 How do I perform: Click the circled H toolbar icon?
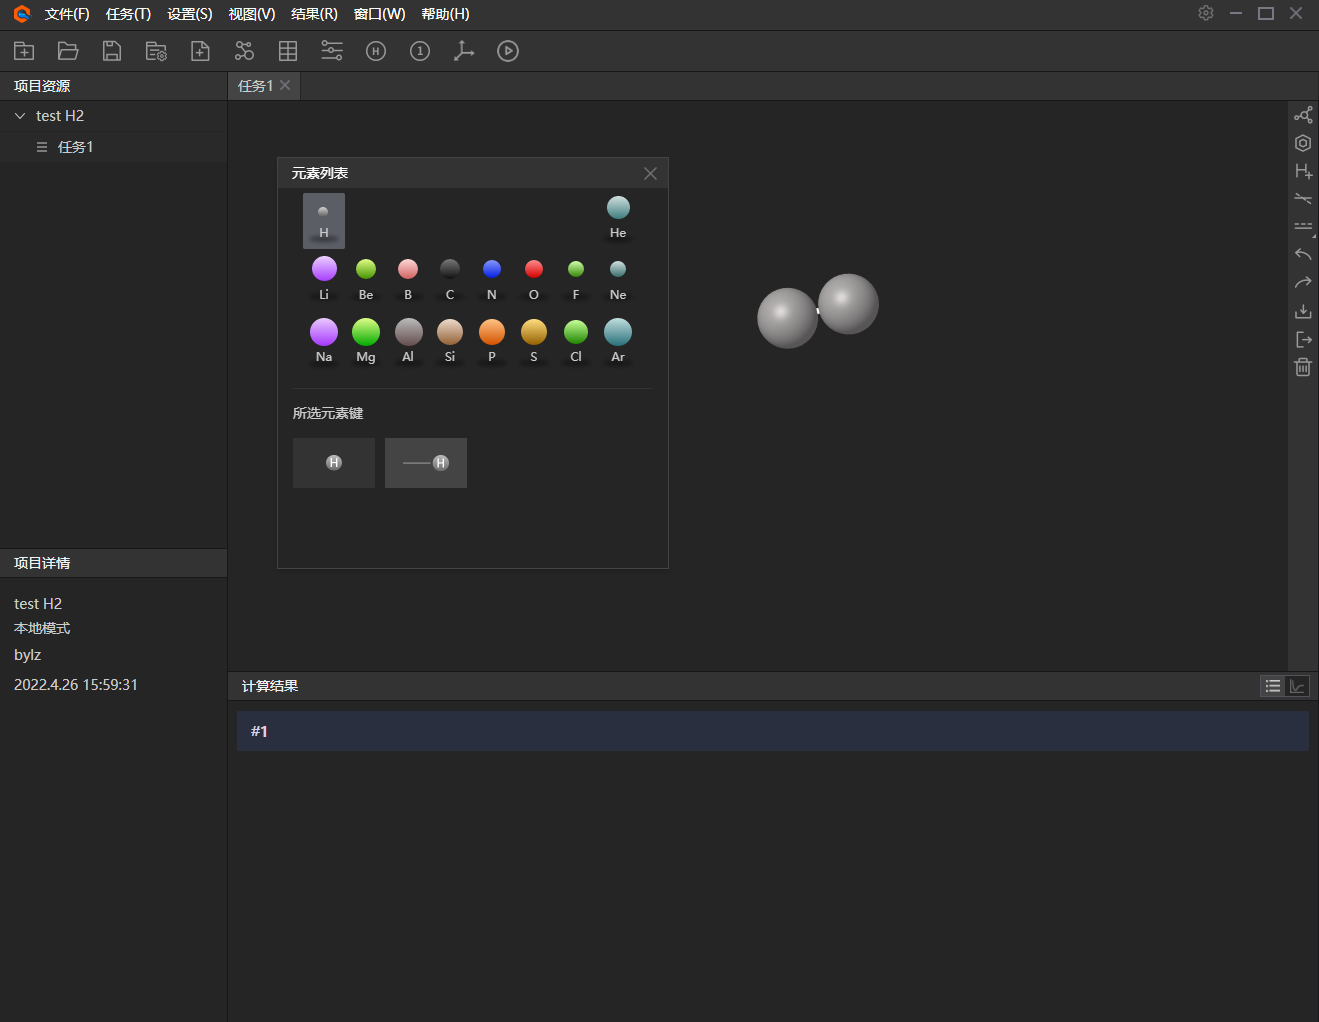(x=376, y=51)
